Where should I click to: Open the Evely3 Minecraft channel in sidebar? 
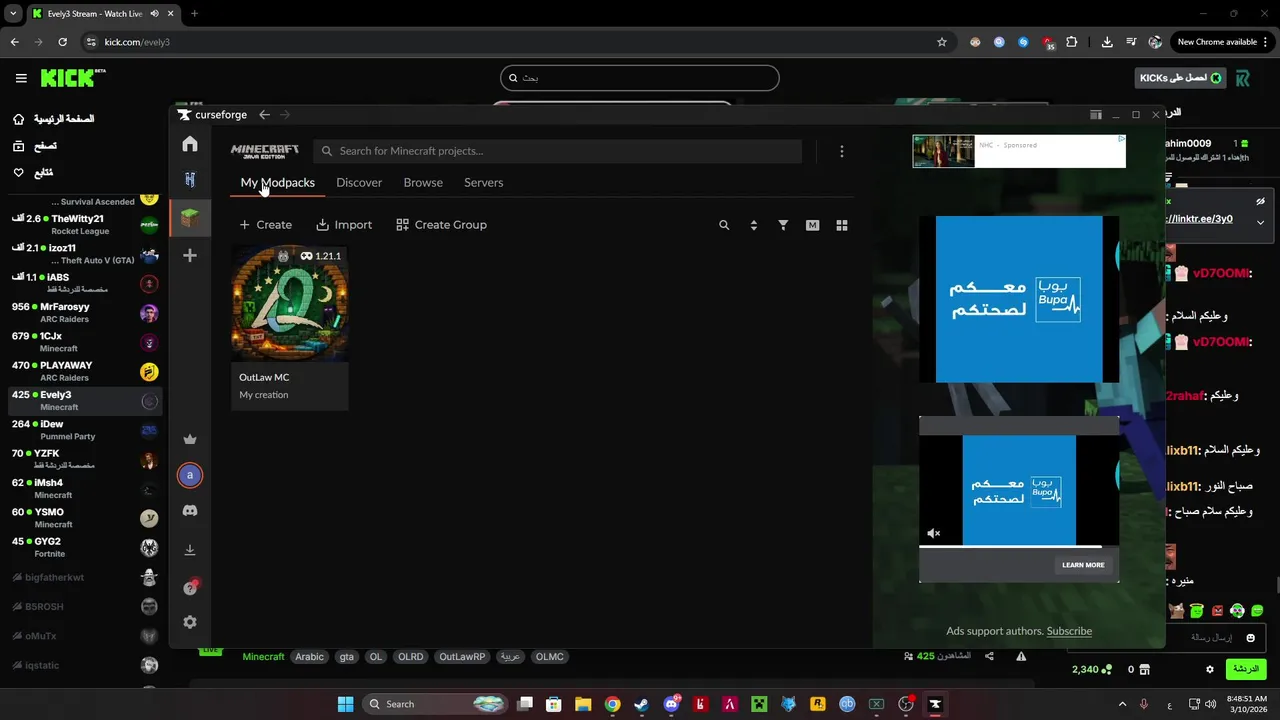[x=85, y=401]
